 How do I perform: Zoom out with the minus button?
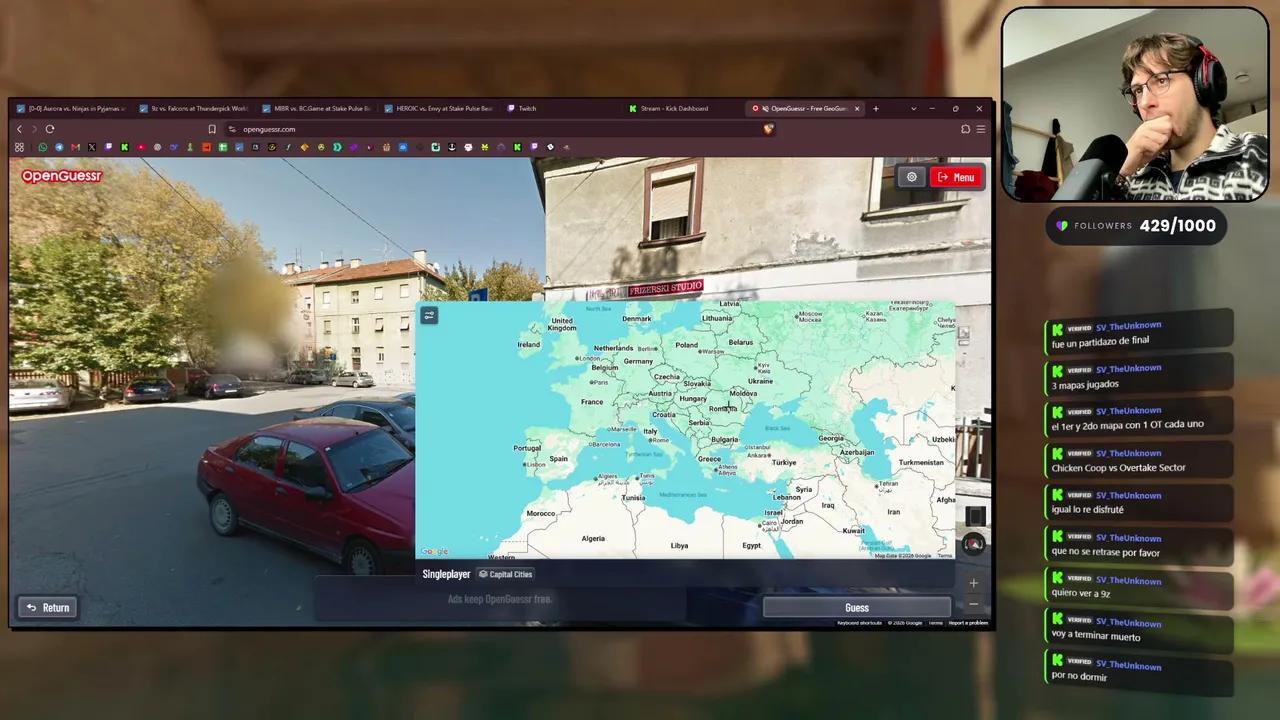[974, 604]
